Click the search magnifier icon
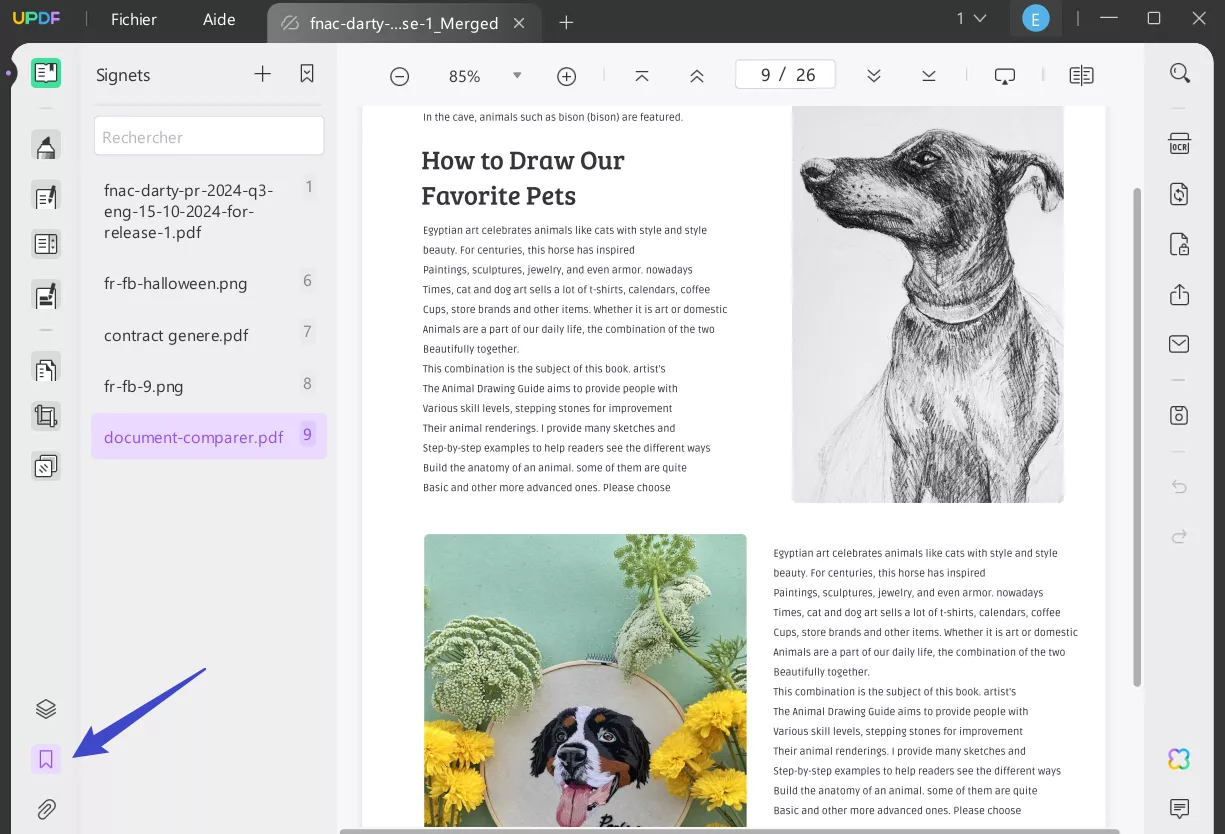 tap(1180, 73)
